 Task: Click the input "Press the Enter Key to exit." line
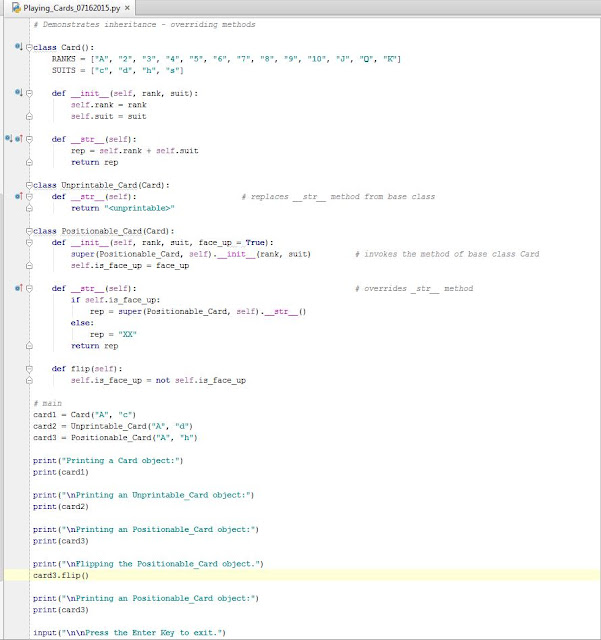[x=129, y=633]
